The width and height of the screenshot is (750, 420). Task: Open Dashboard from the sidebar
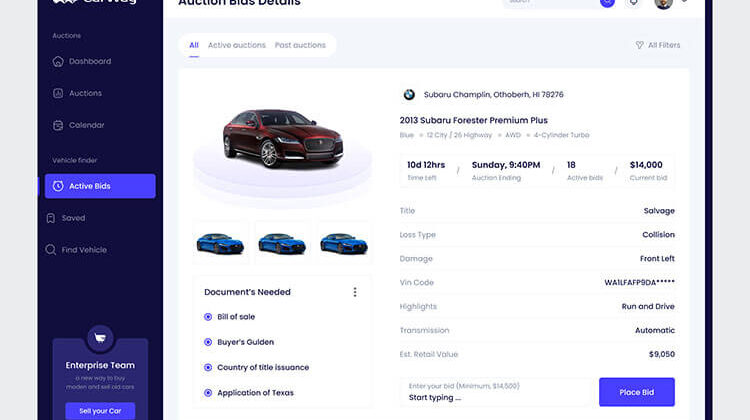[x=89, y=62]
